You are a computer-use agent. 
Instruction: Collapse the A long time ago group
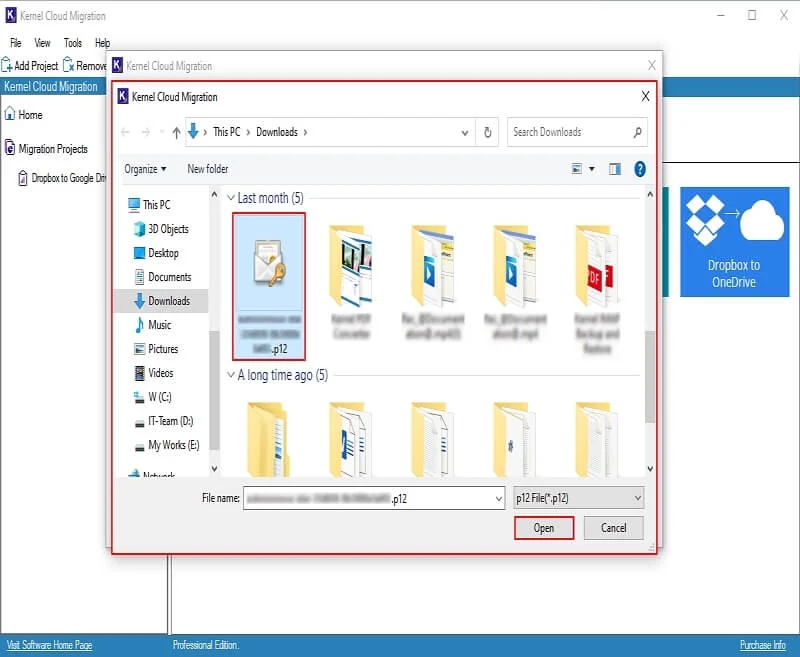pyautogui.click(x=231, y=375)
